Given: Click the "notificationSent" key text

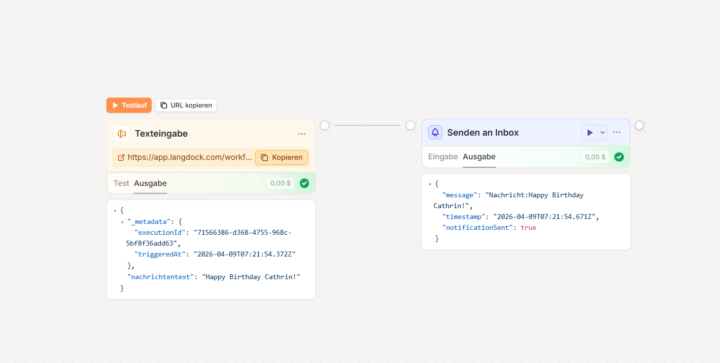Looking at the screenshot, I should coord(477,228).
